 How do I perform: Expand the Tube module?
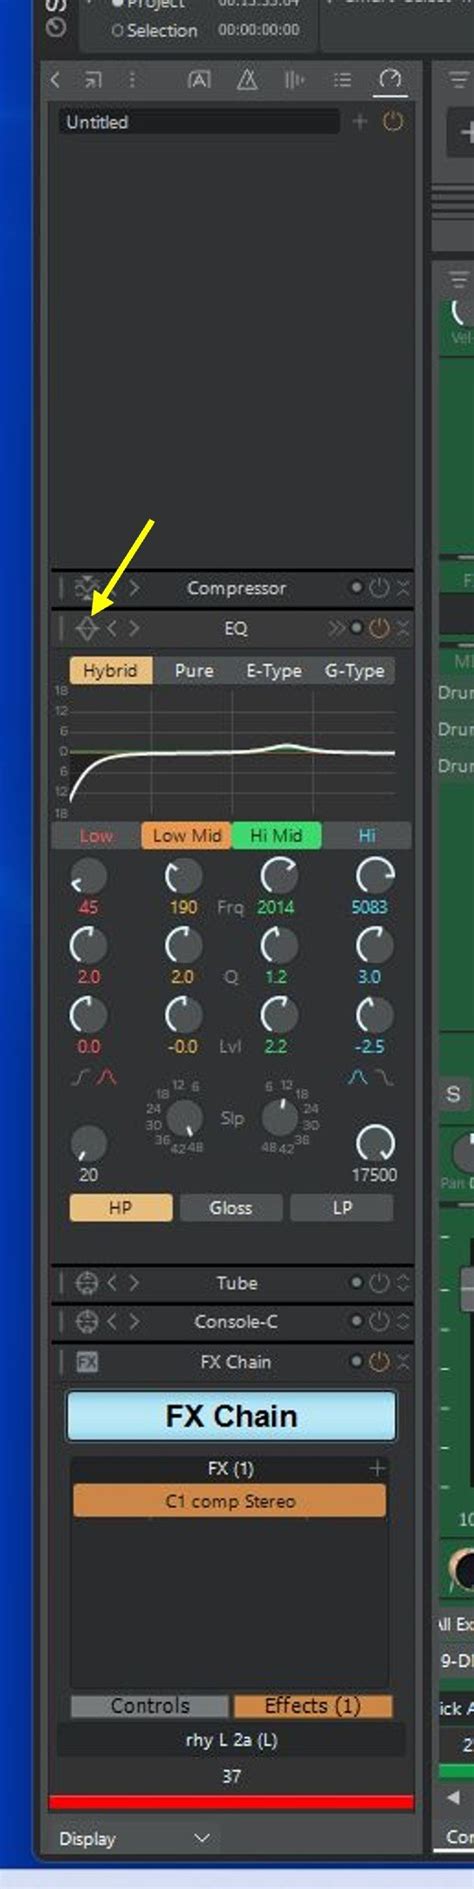(x=403, y=1283)
